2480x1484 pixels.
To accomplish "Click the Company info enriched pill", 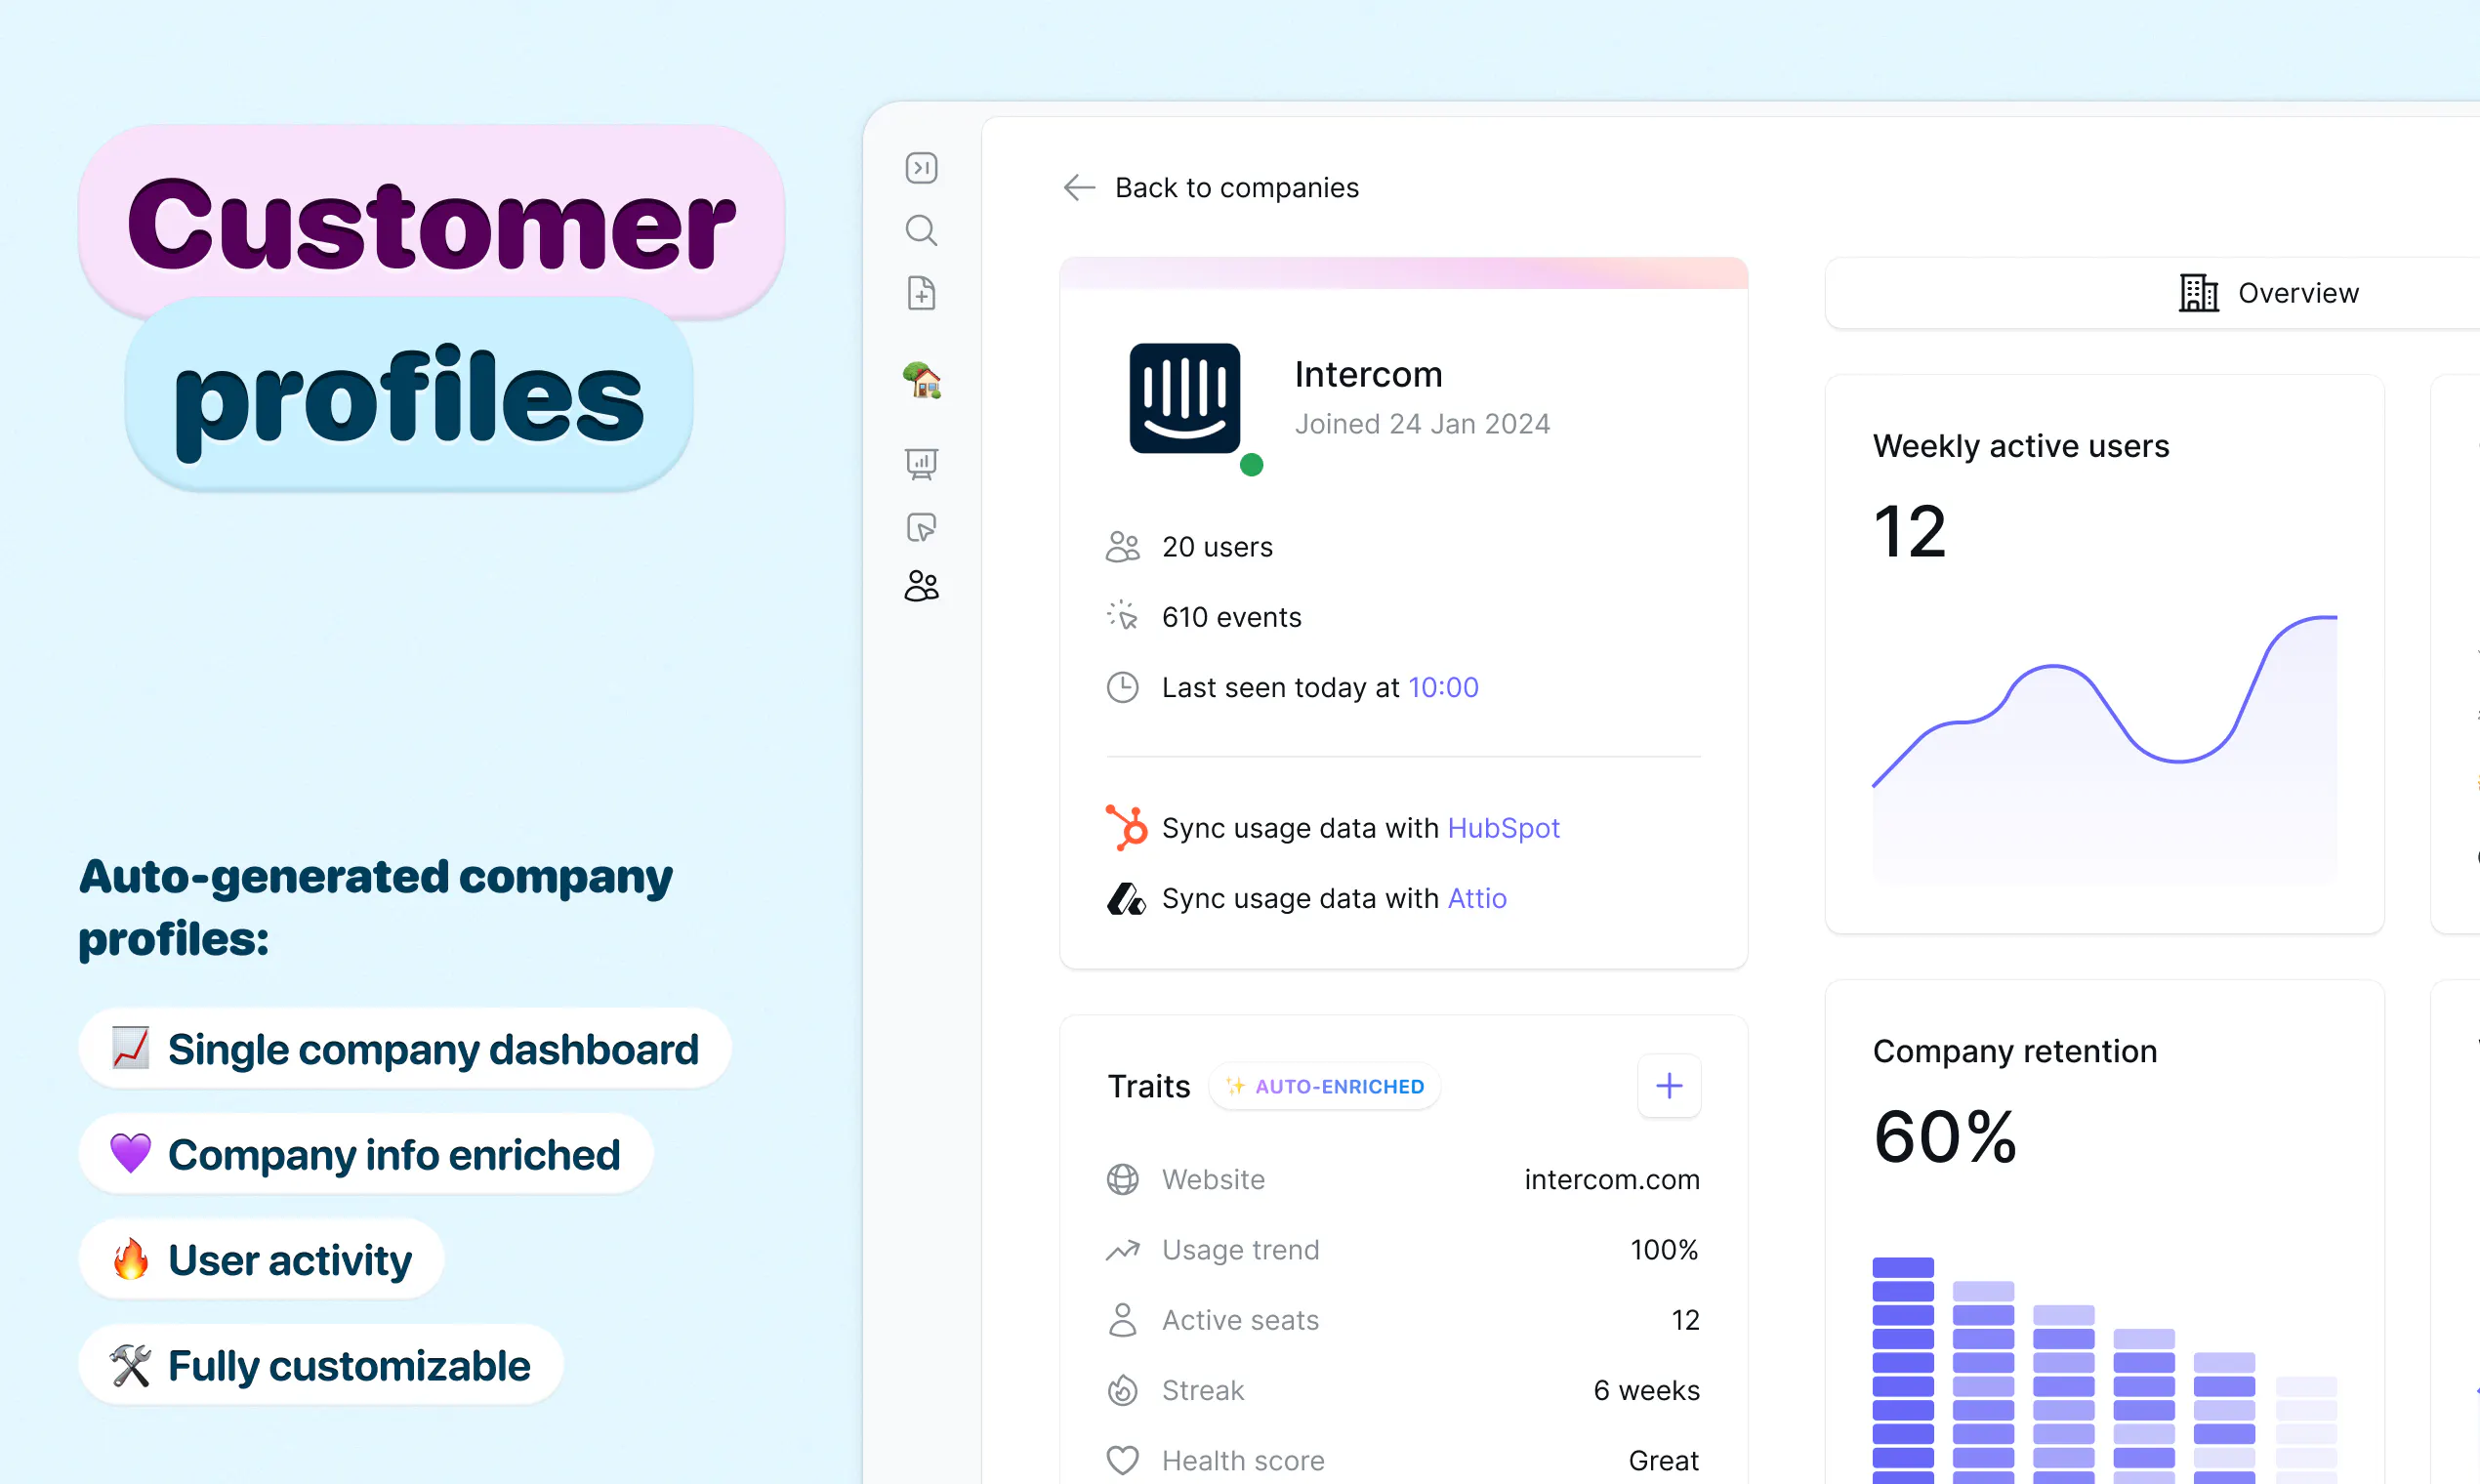I will click(366, 1155).
